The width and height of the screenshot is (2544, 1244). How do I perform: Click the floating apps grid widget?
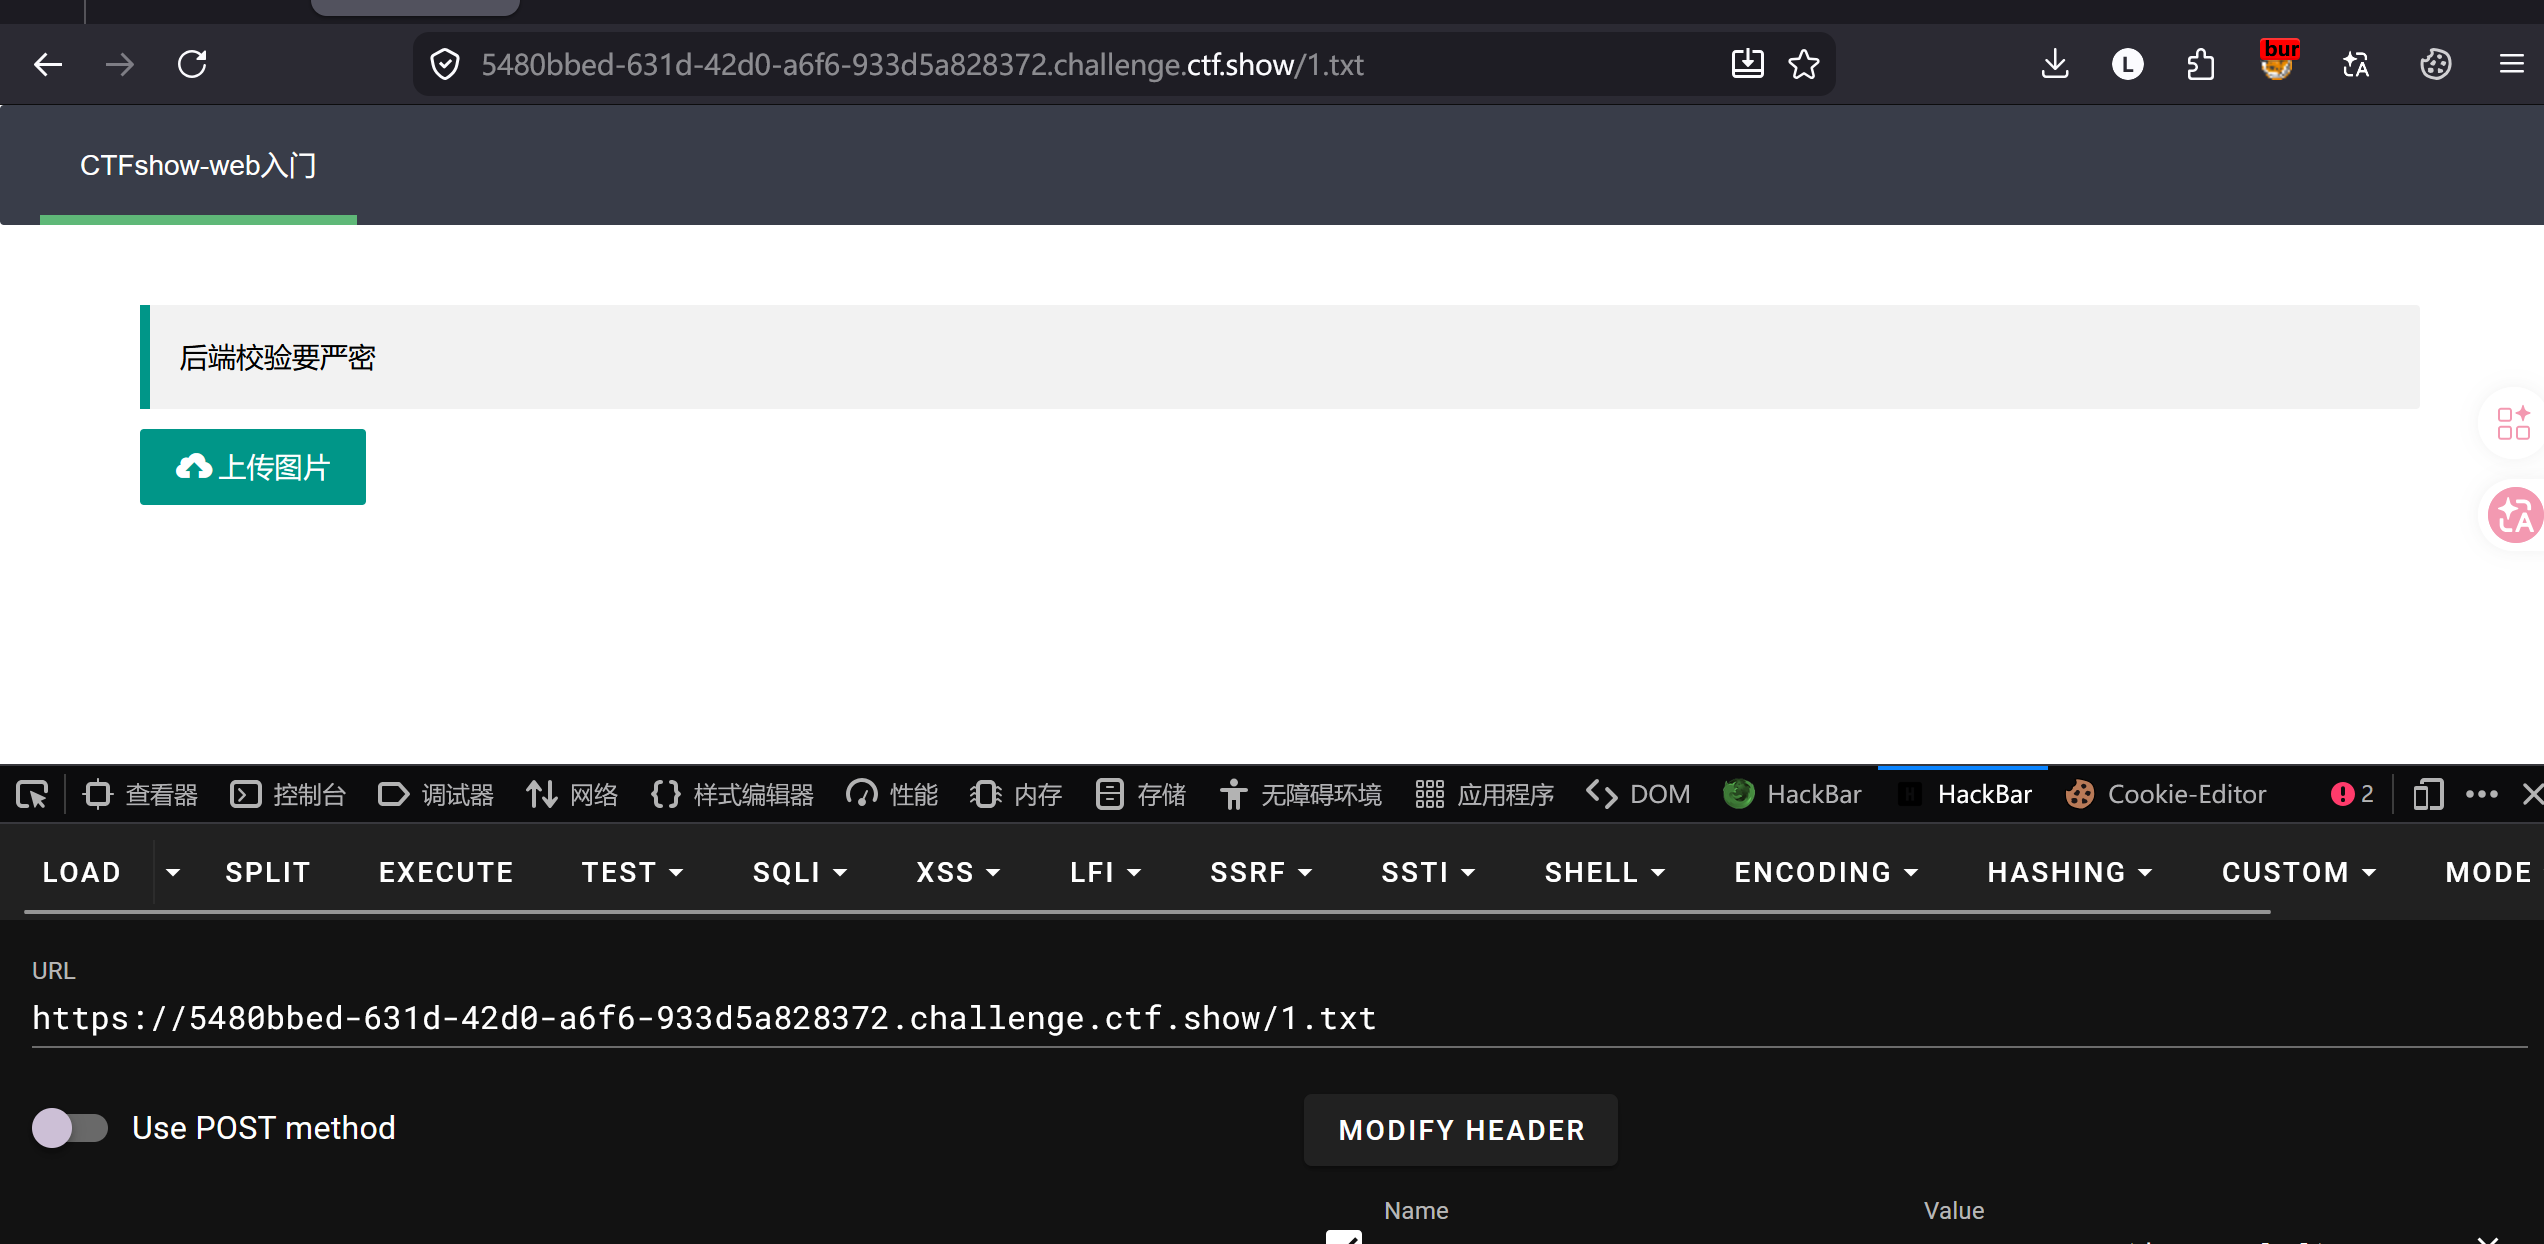(2513, 423)
